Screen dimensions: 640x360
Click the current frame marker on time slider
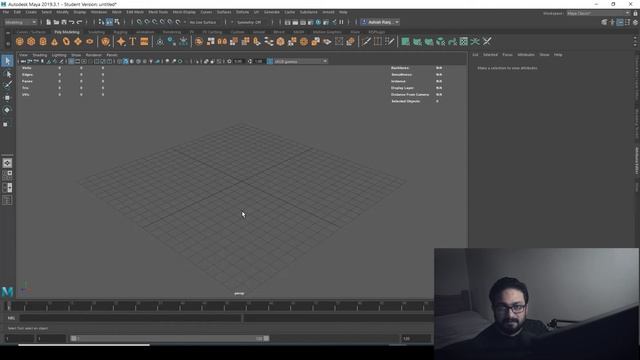[9, 306]
